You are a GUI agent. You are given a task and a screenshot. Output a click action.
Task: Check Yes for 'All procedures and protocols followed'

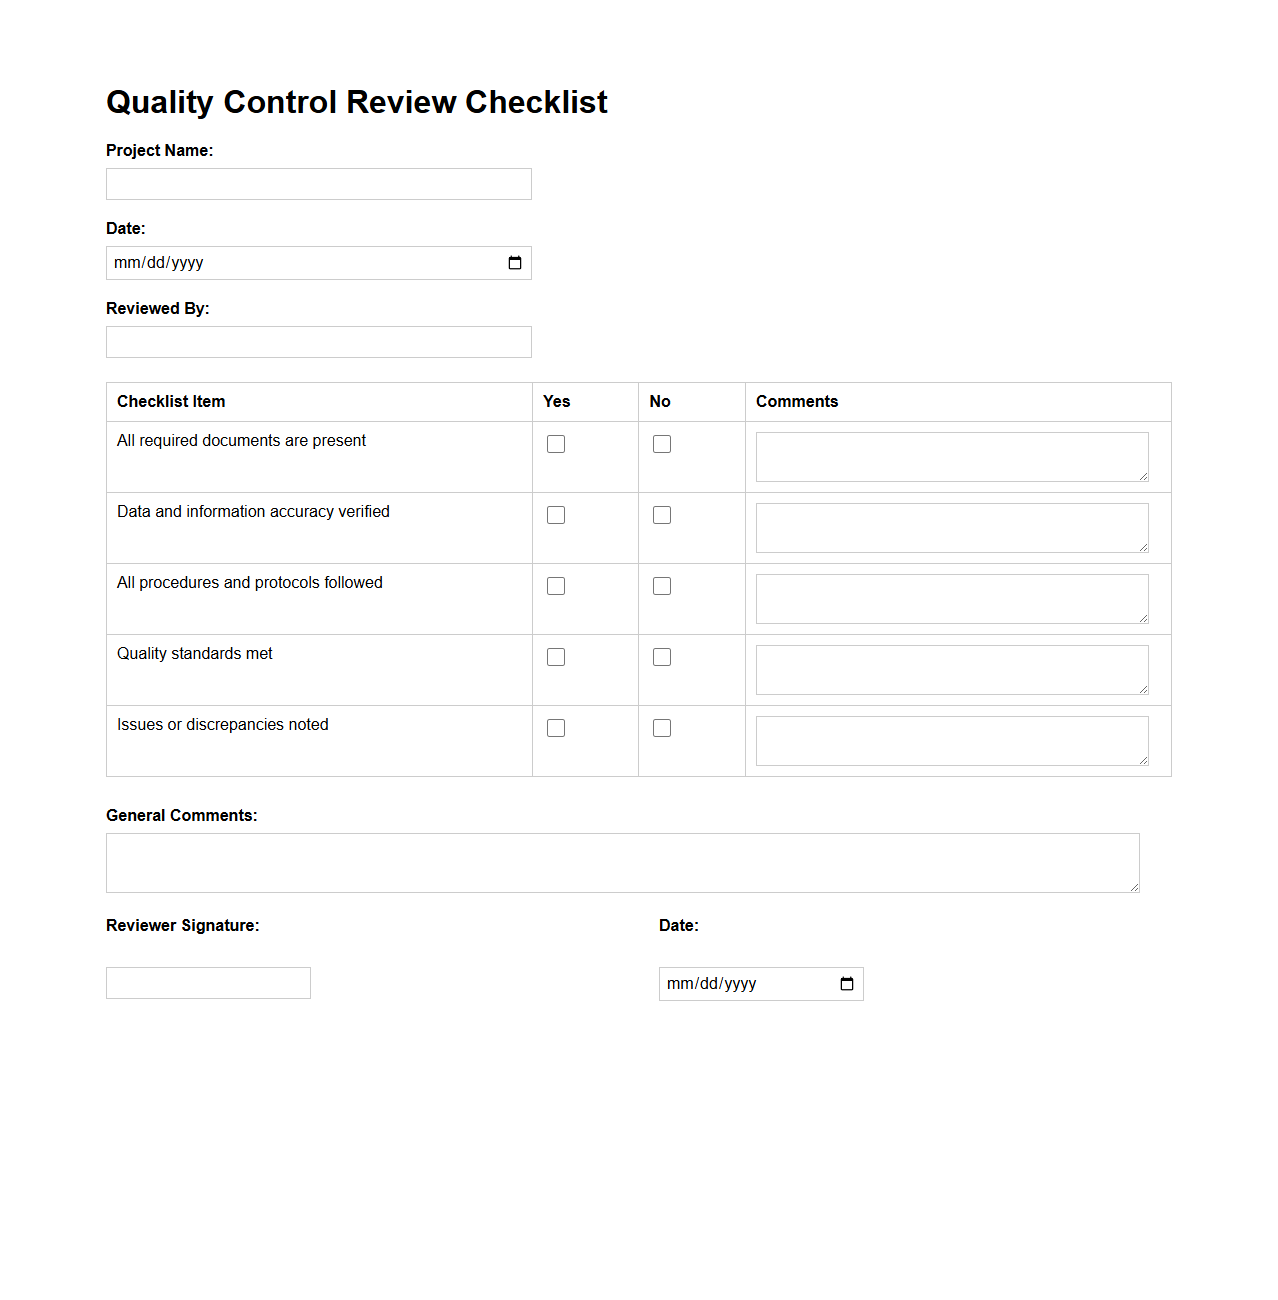coord(556,585)
